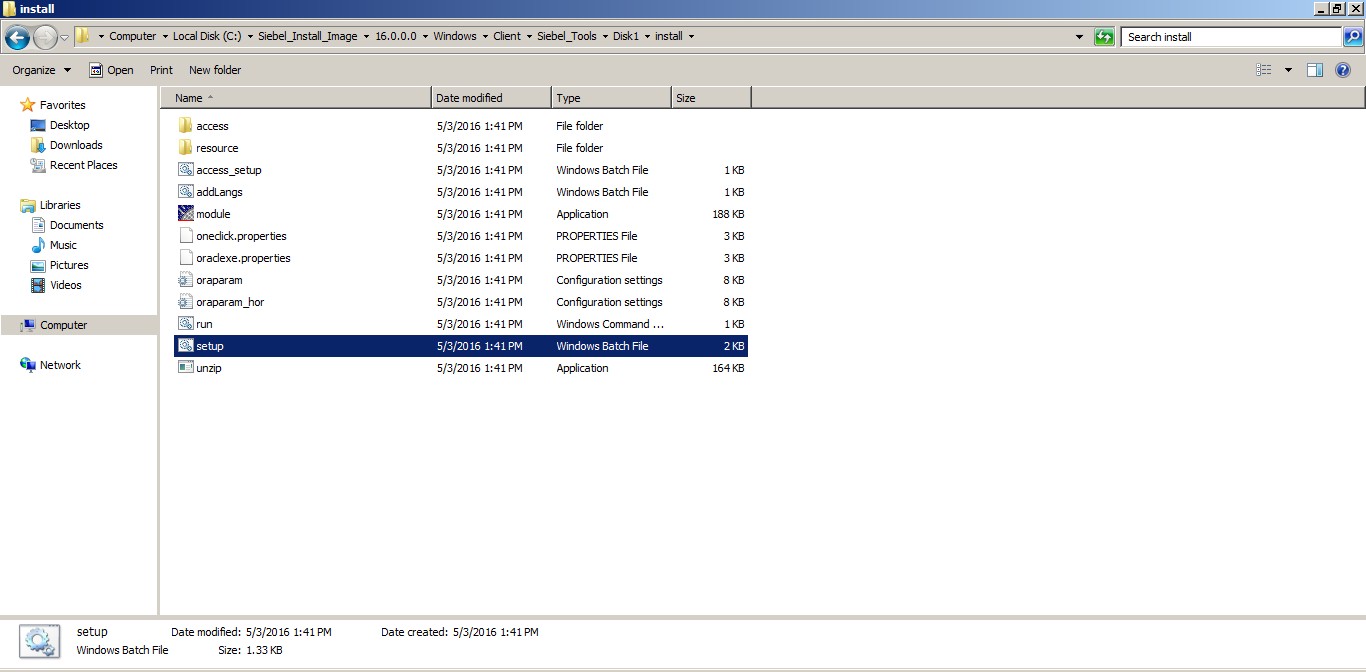Open the address bar history dropdown
The image size is (1366, 672).
click(1079, 36)
